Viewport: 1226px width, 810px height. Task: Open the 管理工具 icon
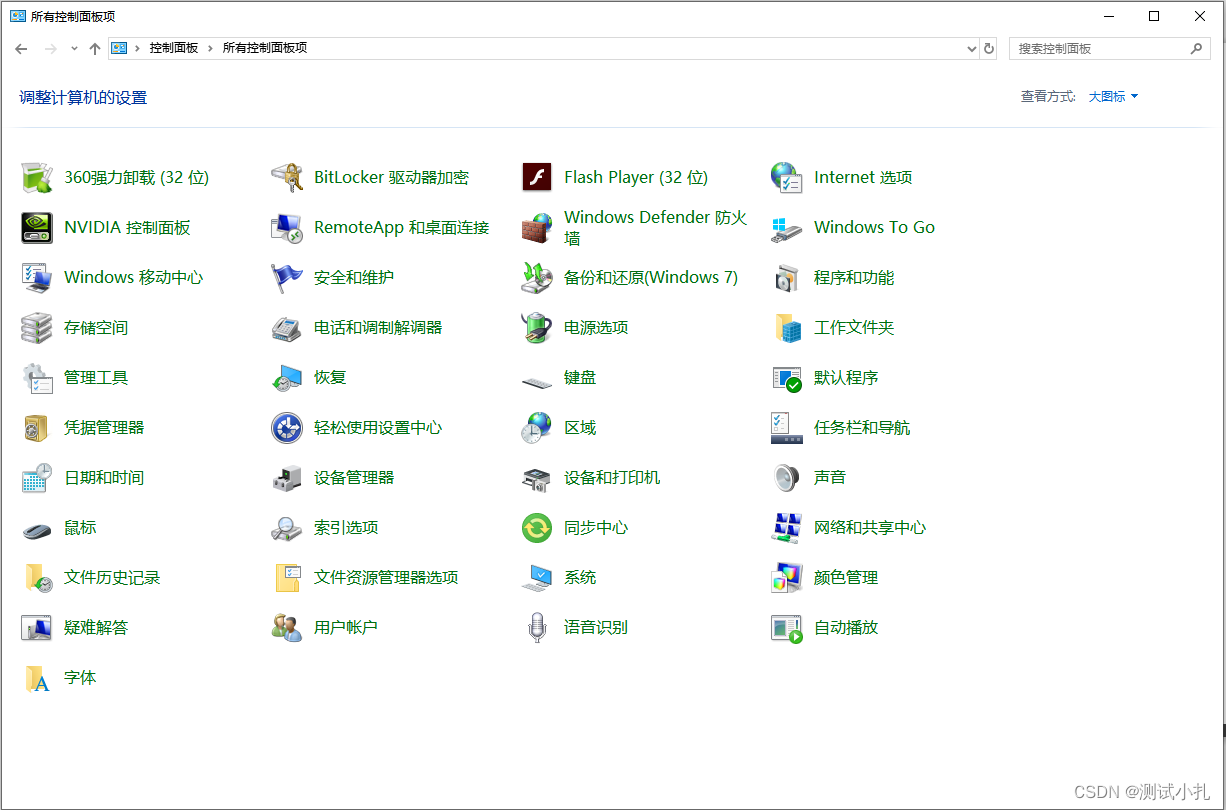(37, 377)
